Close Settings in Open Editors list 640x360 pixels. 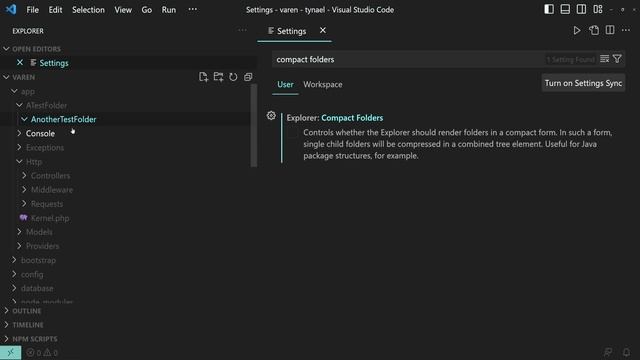20,62
